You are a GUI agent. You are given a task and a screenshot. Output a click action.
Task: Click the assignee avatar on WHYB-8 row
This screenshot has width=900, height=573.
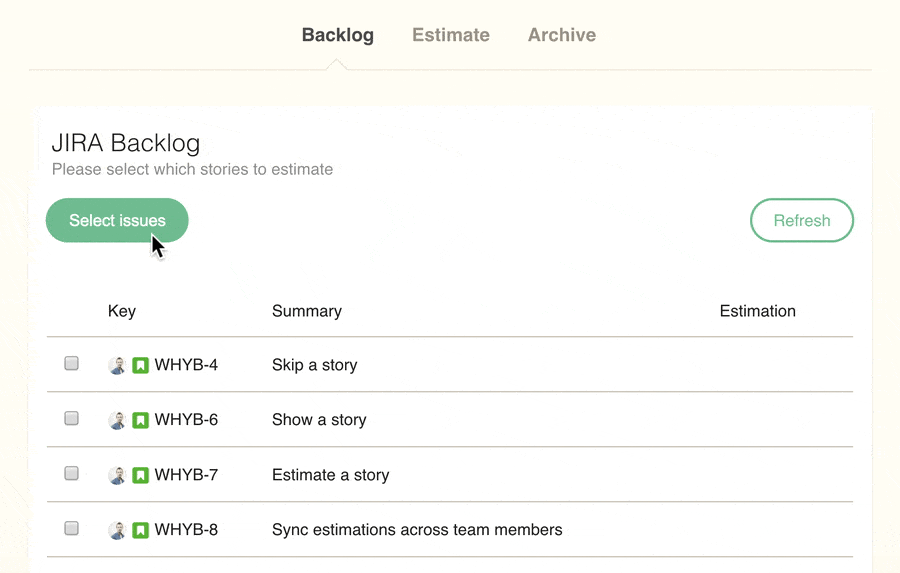point(117,530)
